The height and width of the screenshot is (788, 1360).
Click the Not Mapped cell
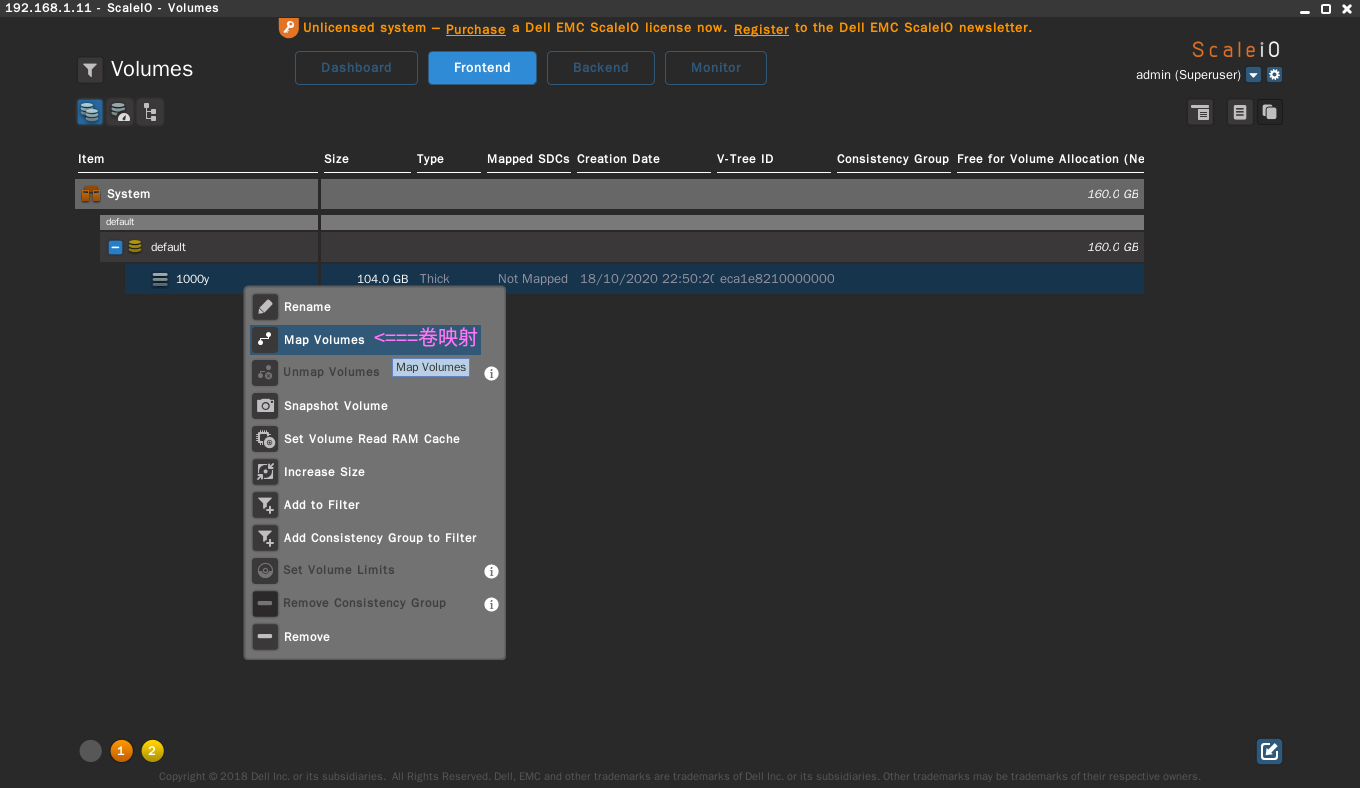[533, 279]
